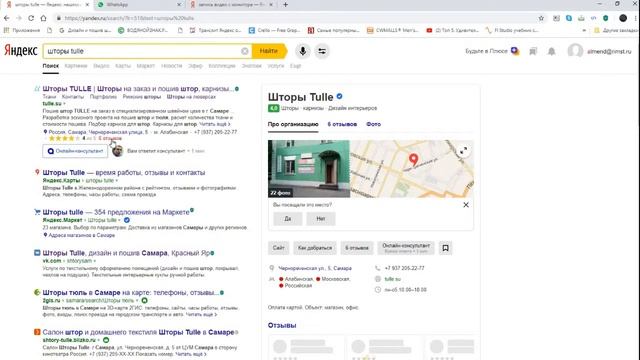Expand the map with the fullscreen arrows icon
The width and height of the screenshot is (640, 360).
463,151
